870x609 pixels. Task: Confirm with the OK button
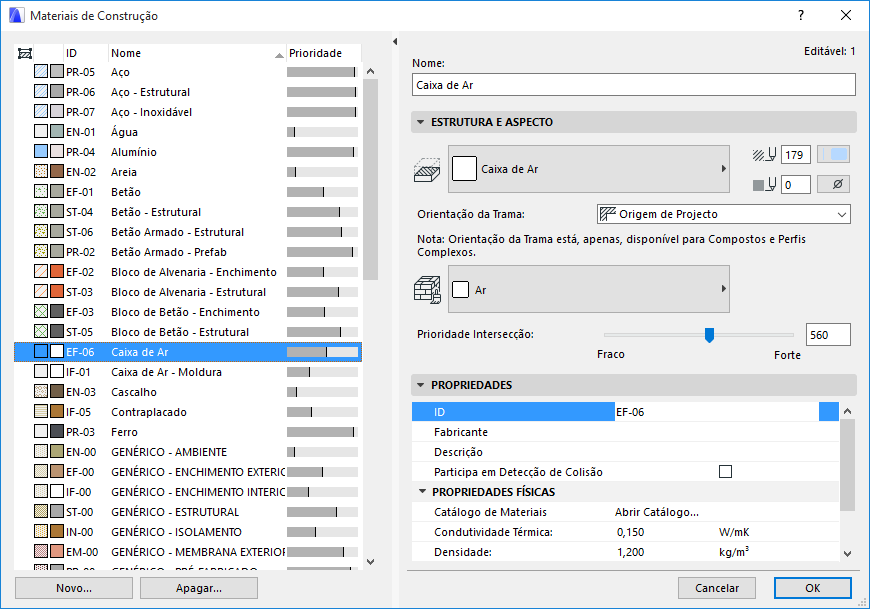[812, 588]
